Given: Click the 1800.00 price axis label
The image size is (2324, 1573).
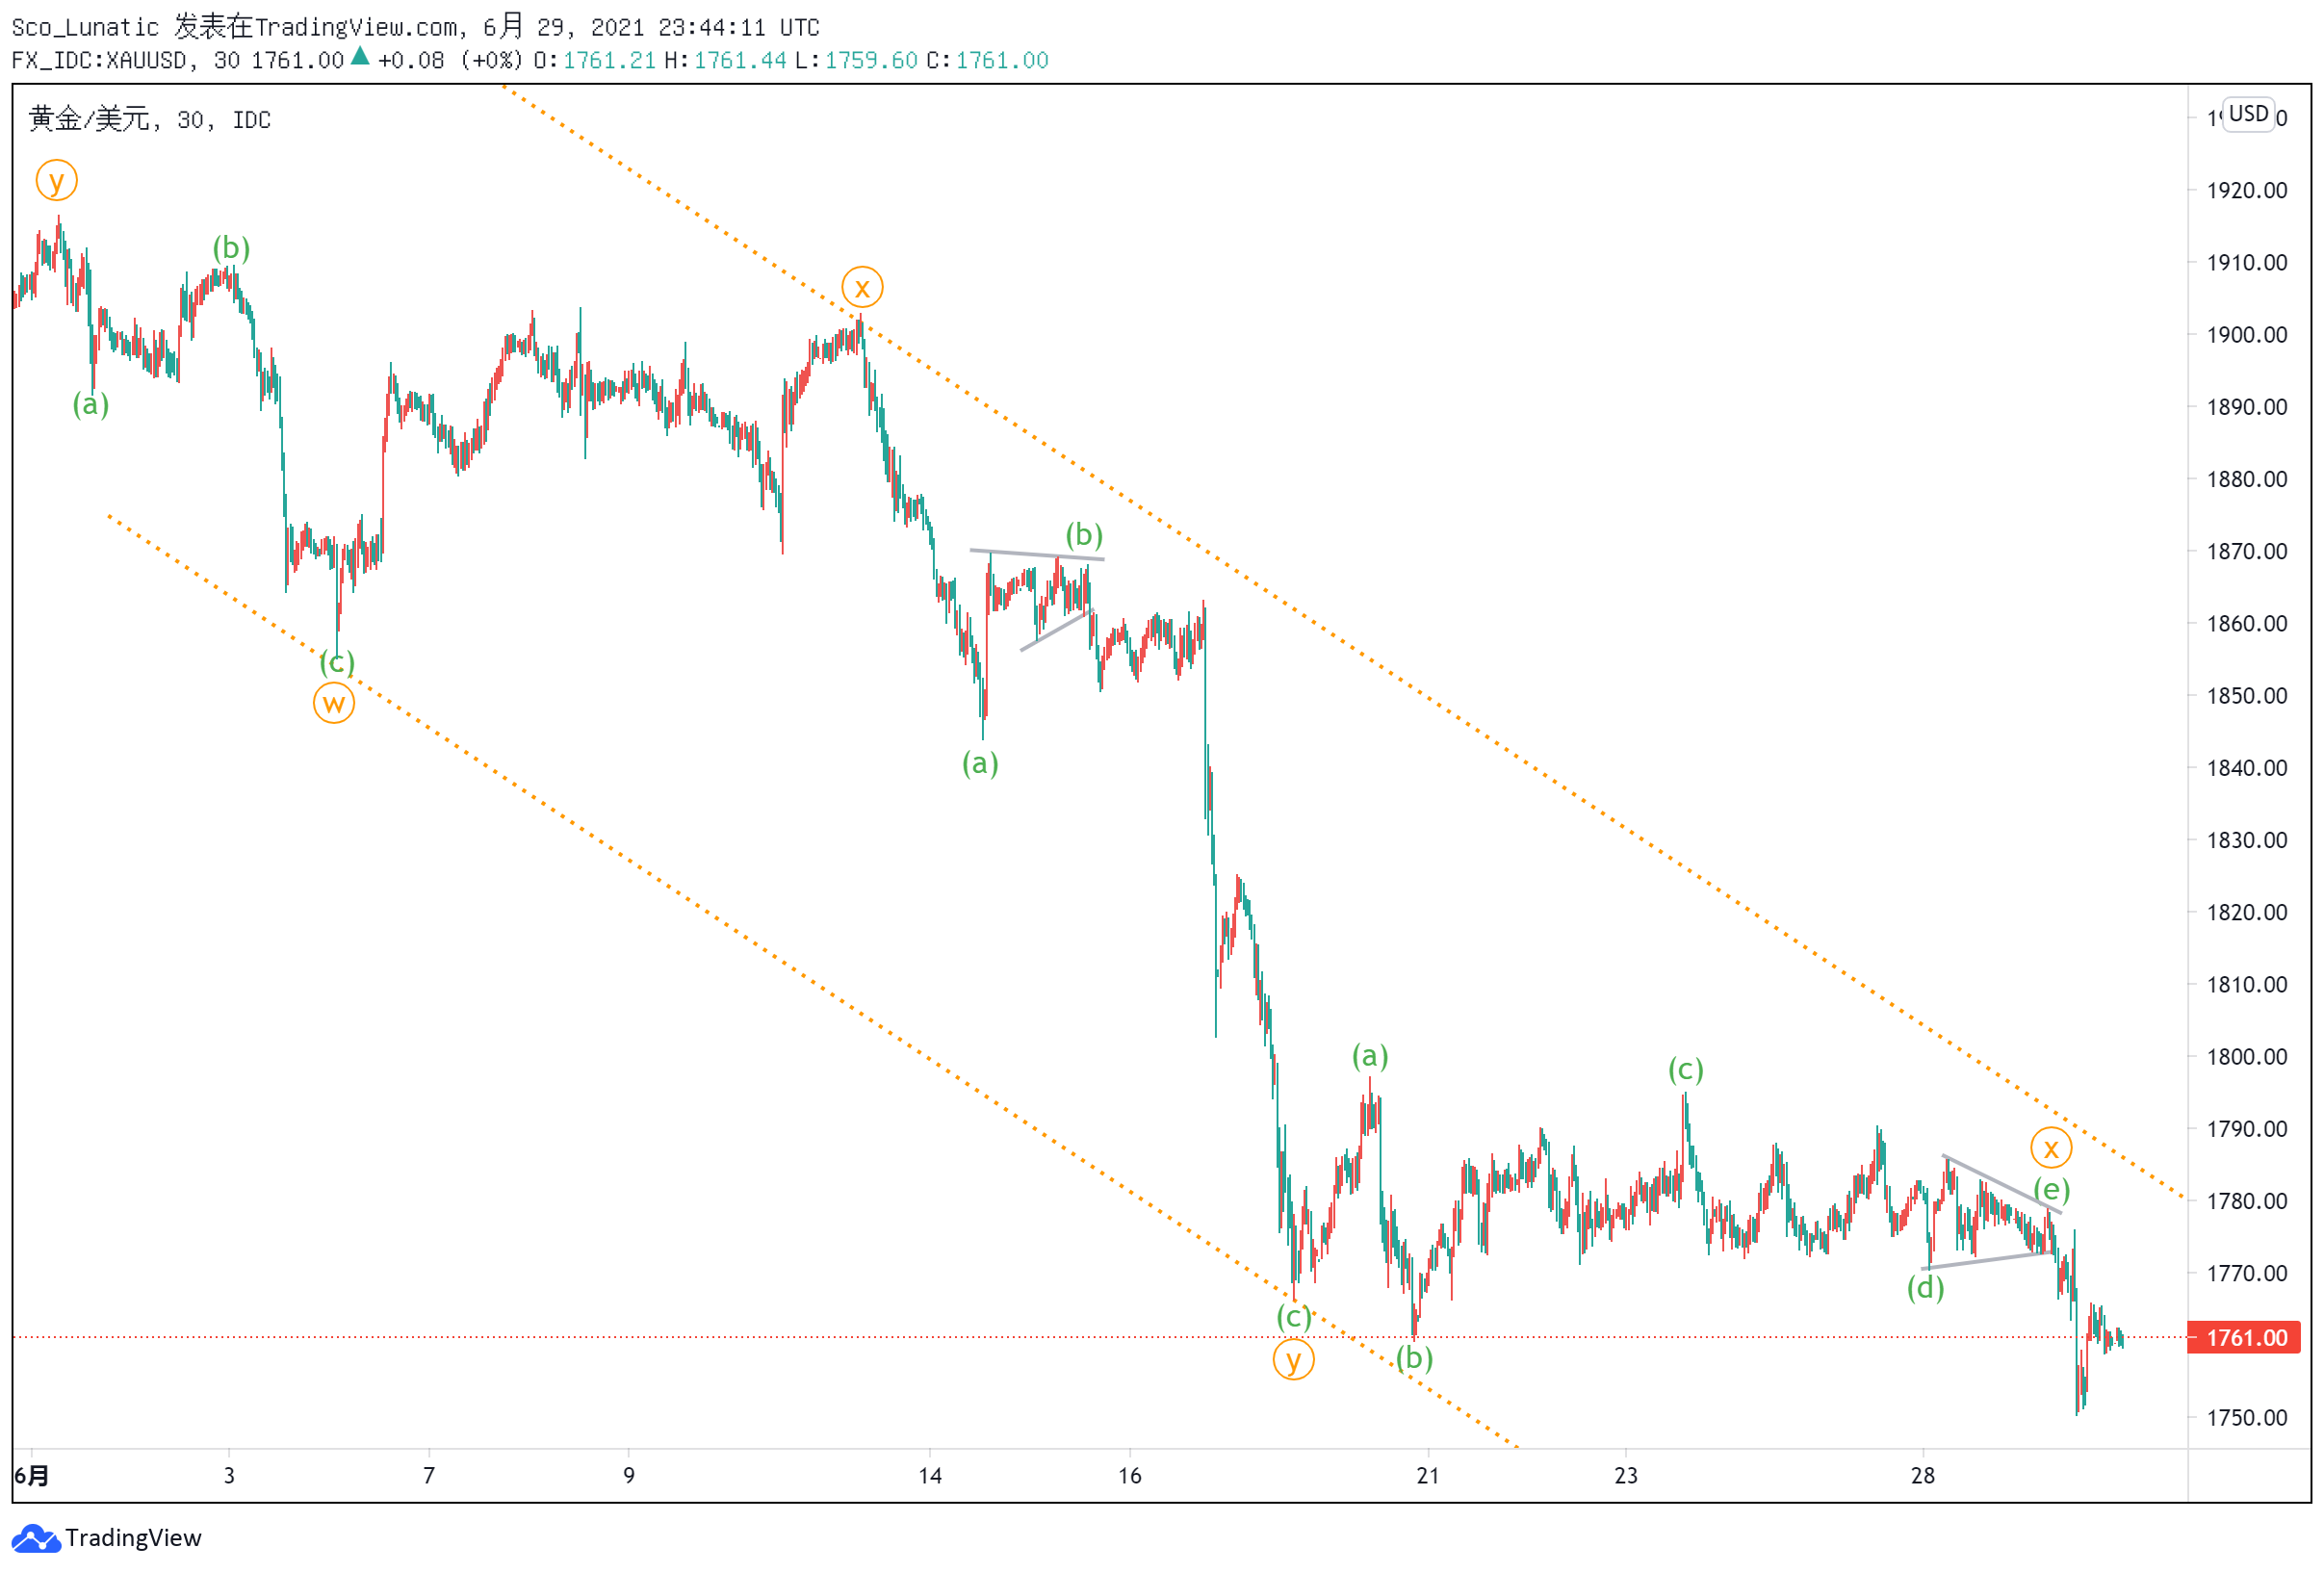Looking at the screenshot, I should [x=2247, y=1057].
